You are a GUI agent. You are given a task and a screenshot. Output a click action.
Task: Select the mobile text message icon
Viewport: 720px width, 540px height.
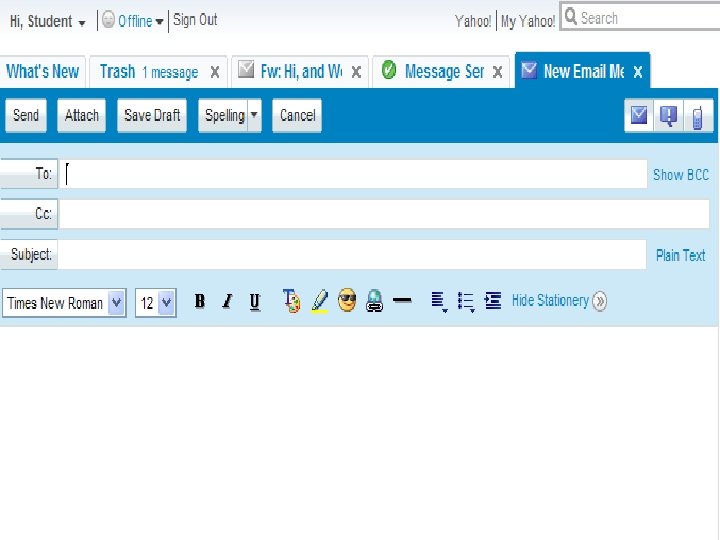pyautogui.click(x=698, y=116)
